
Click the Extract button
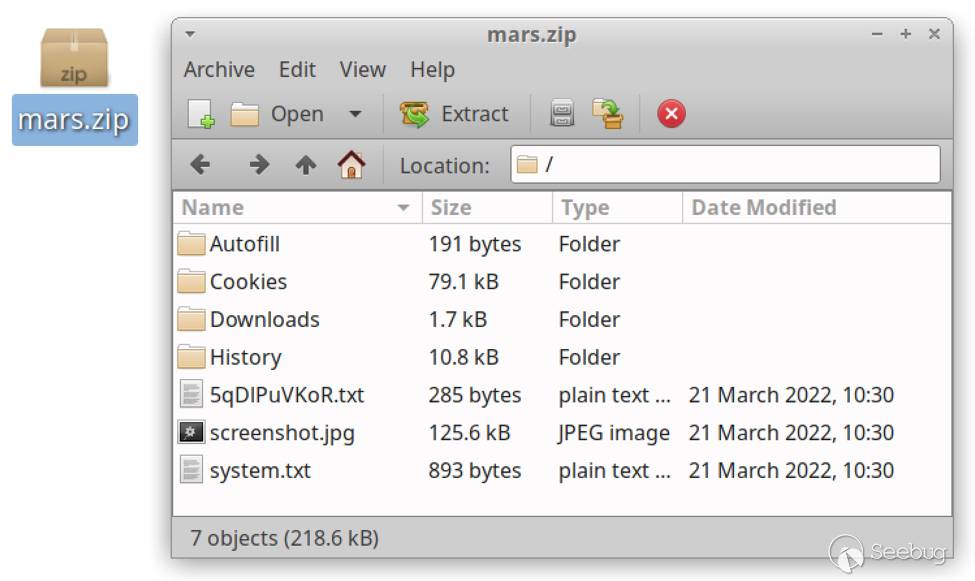click(x=455, y=114)
